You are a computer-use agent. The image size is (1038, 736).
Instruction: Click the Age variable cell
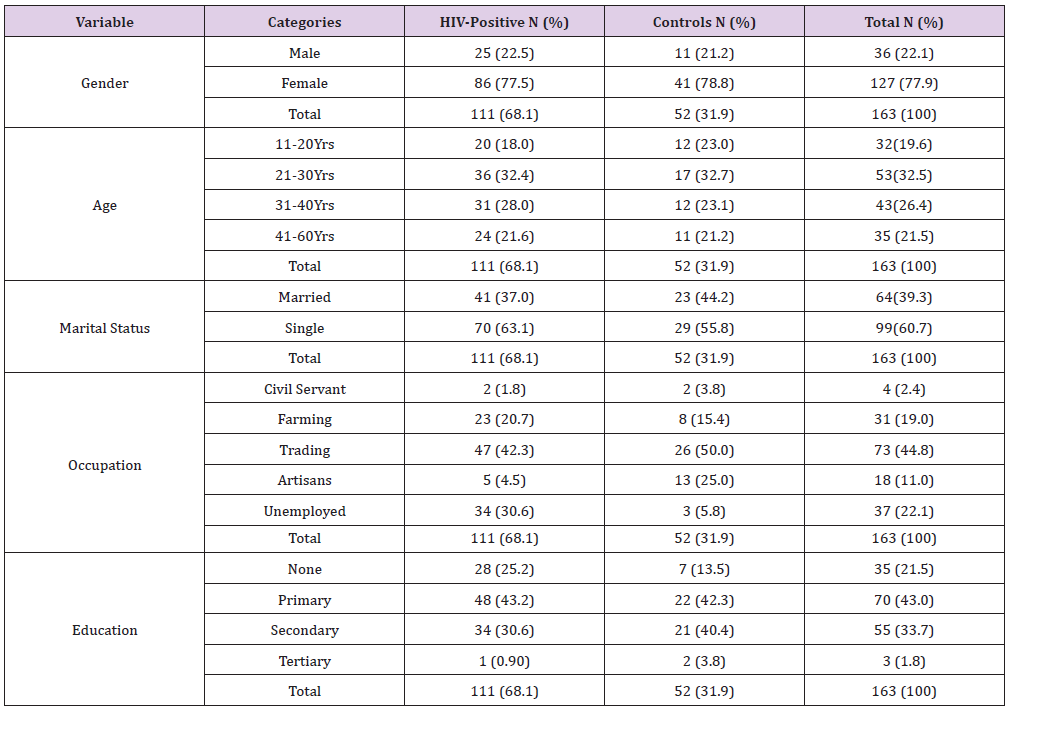[105, 205]
